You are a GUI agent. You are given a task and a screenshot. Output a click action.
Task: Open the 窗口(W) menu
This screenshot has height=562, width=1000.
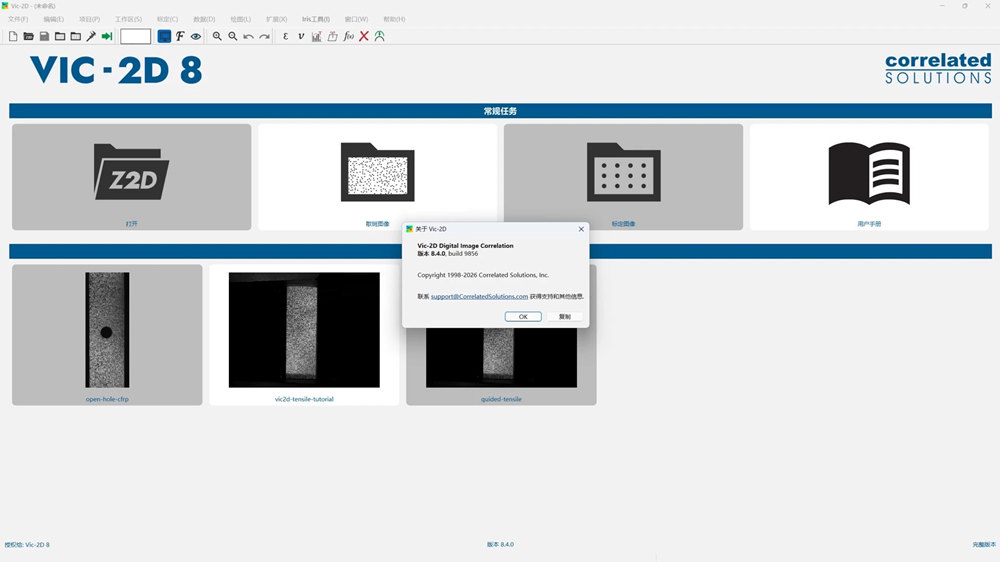click(356, 19)
